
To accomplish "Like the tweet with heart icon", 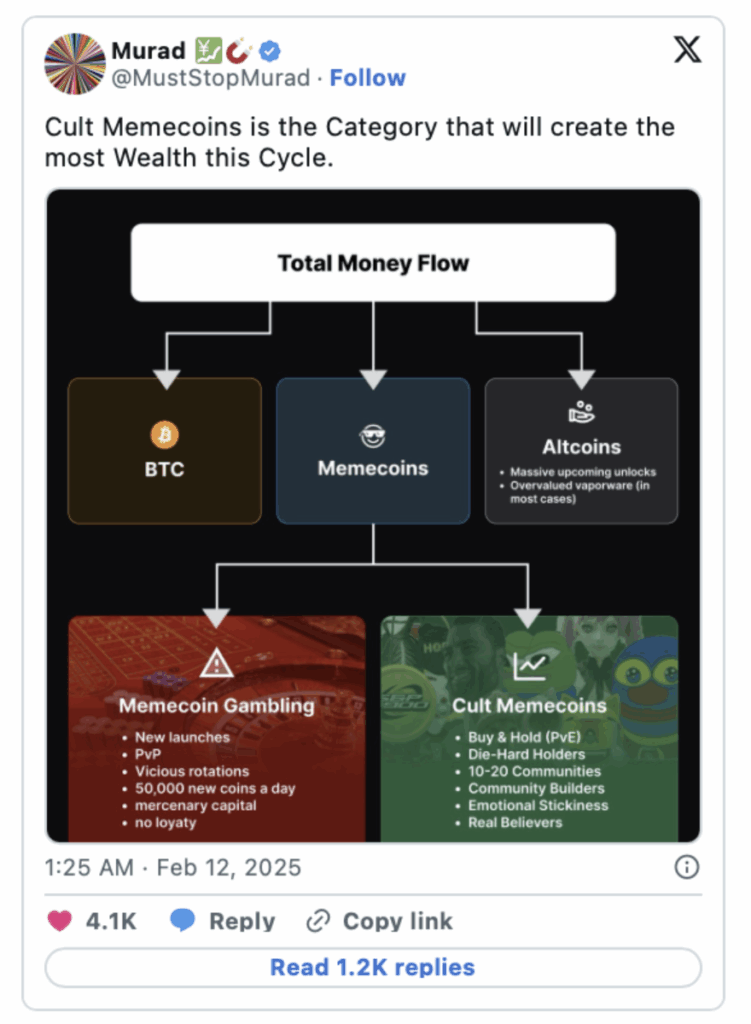I will coord(60,921).
